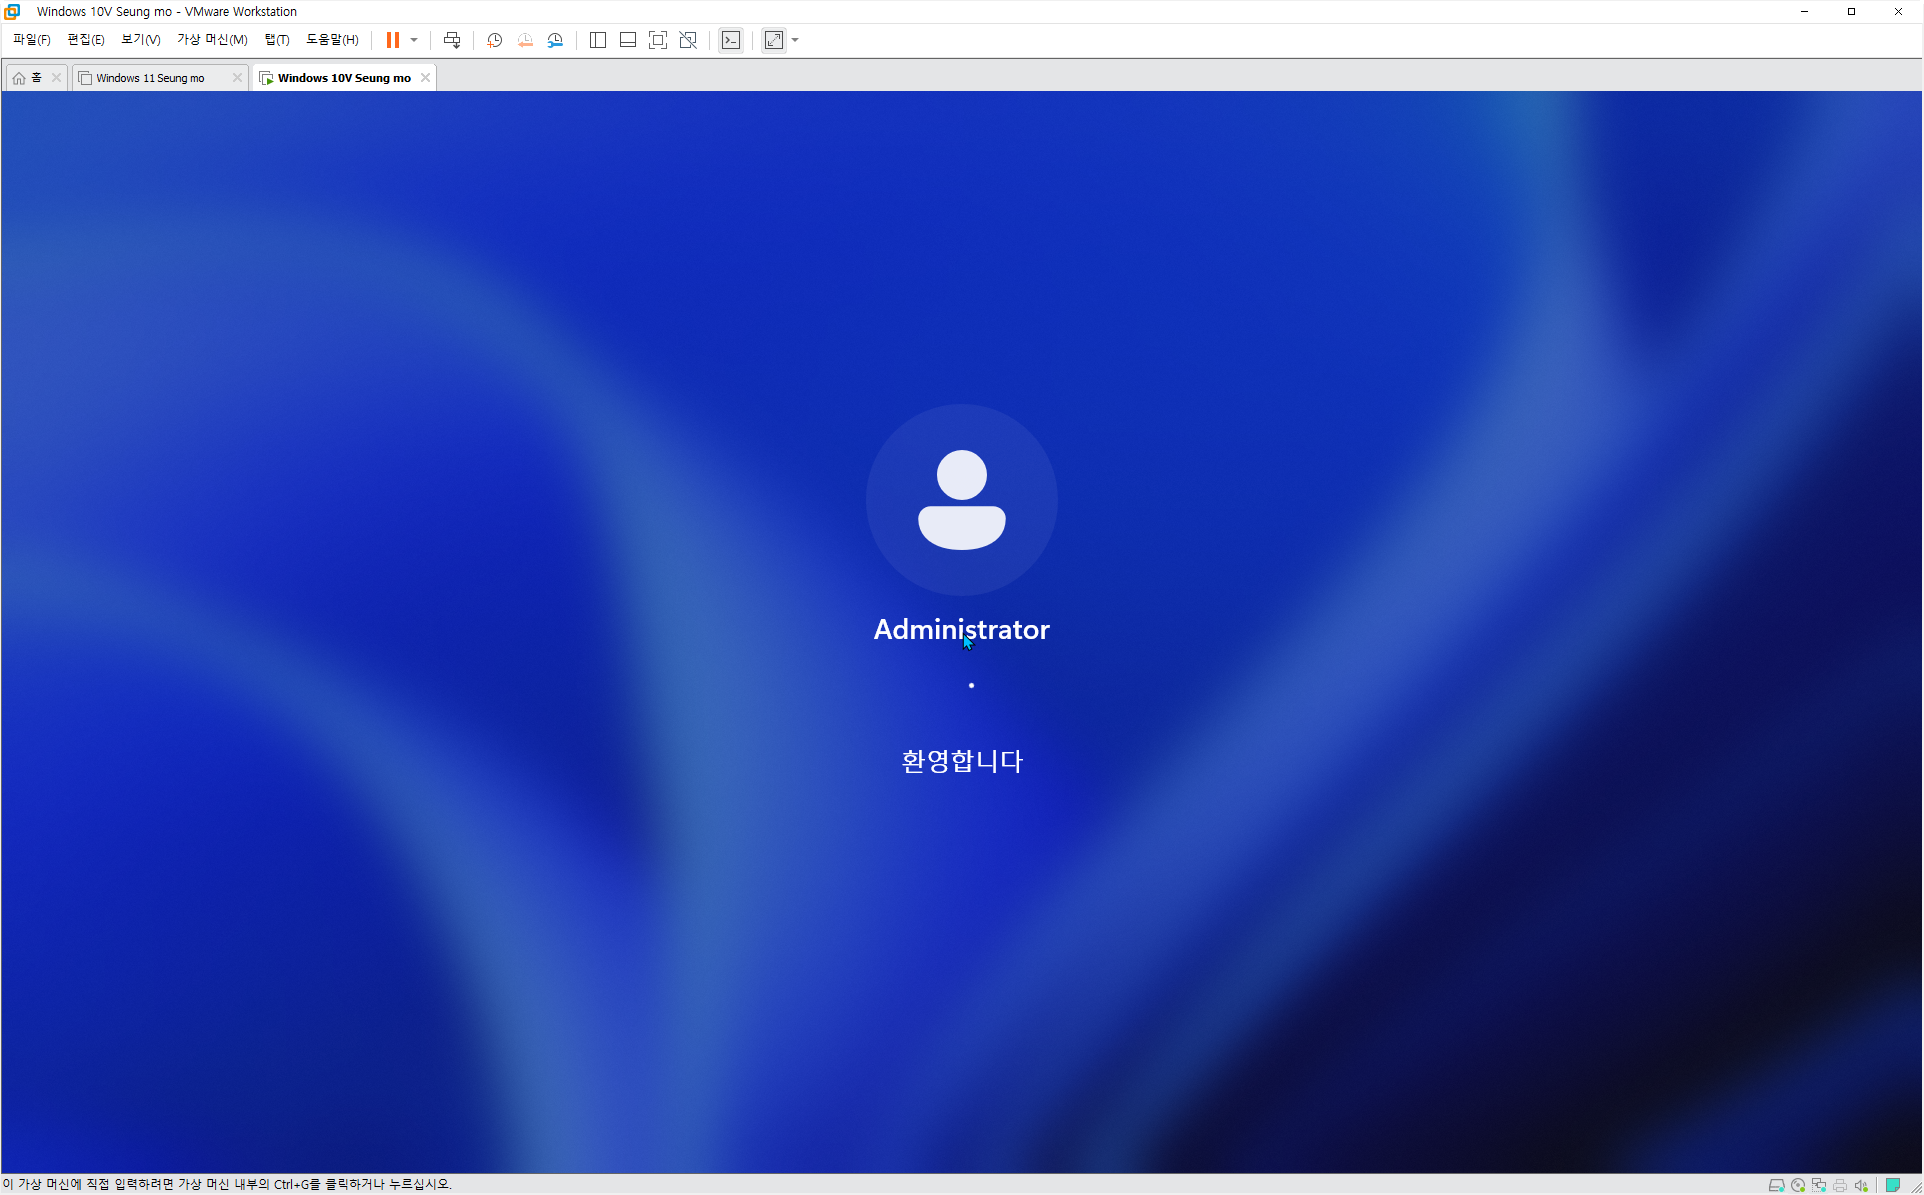
Task: Toggle the thumbnail bar view
Action: [x=628, y=40]
